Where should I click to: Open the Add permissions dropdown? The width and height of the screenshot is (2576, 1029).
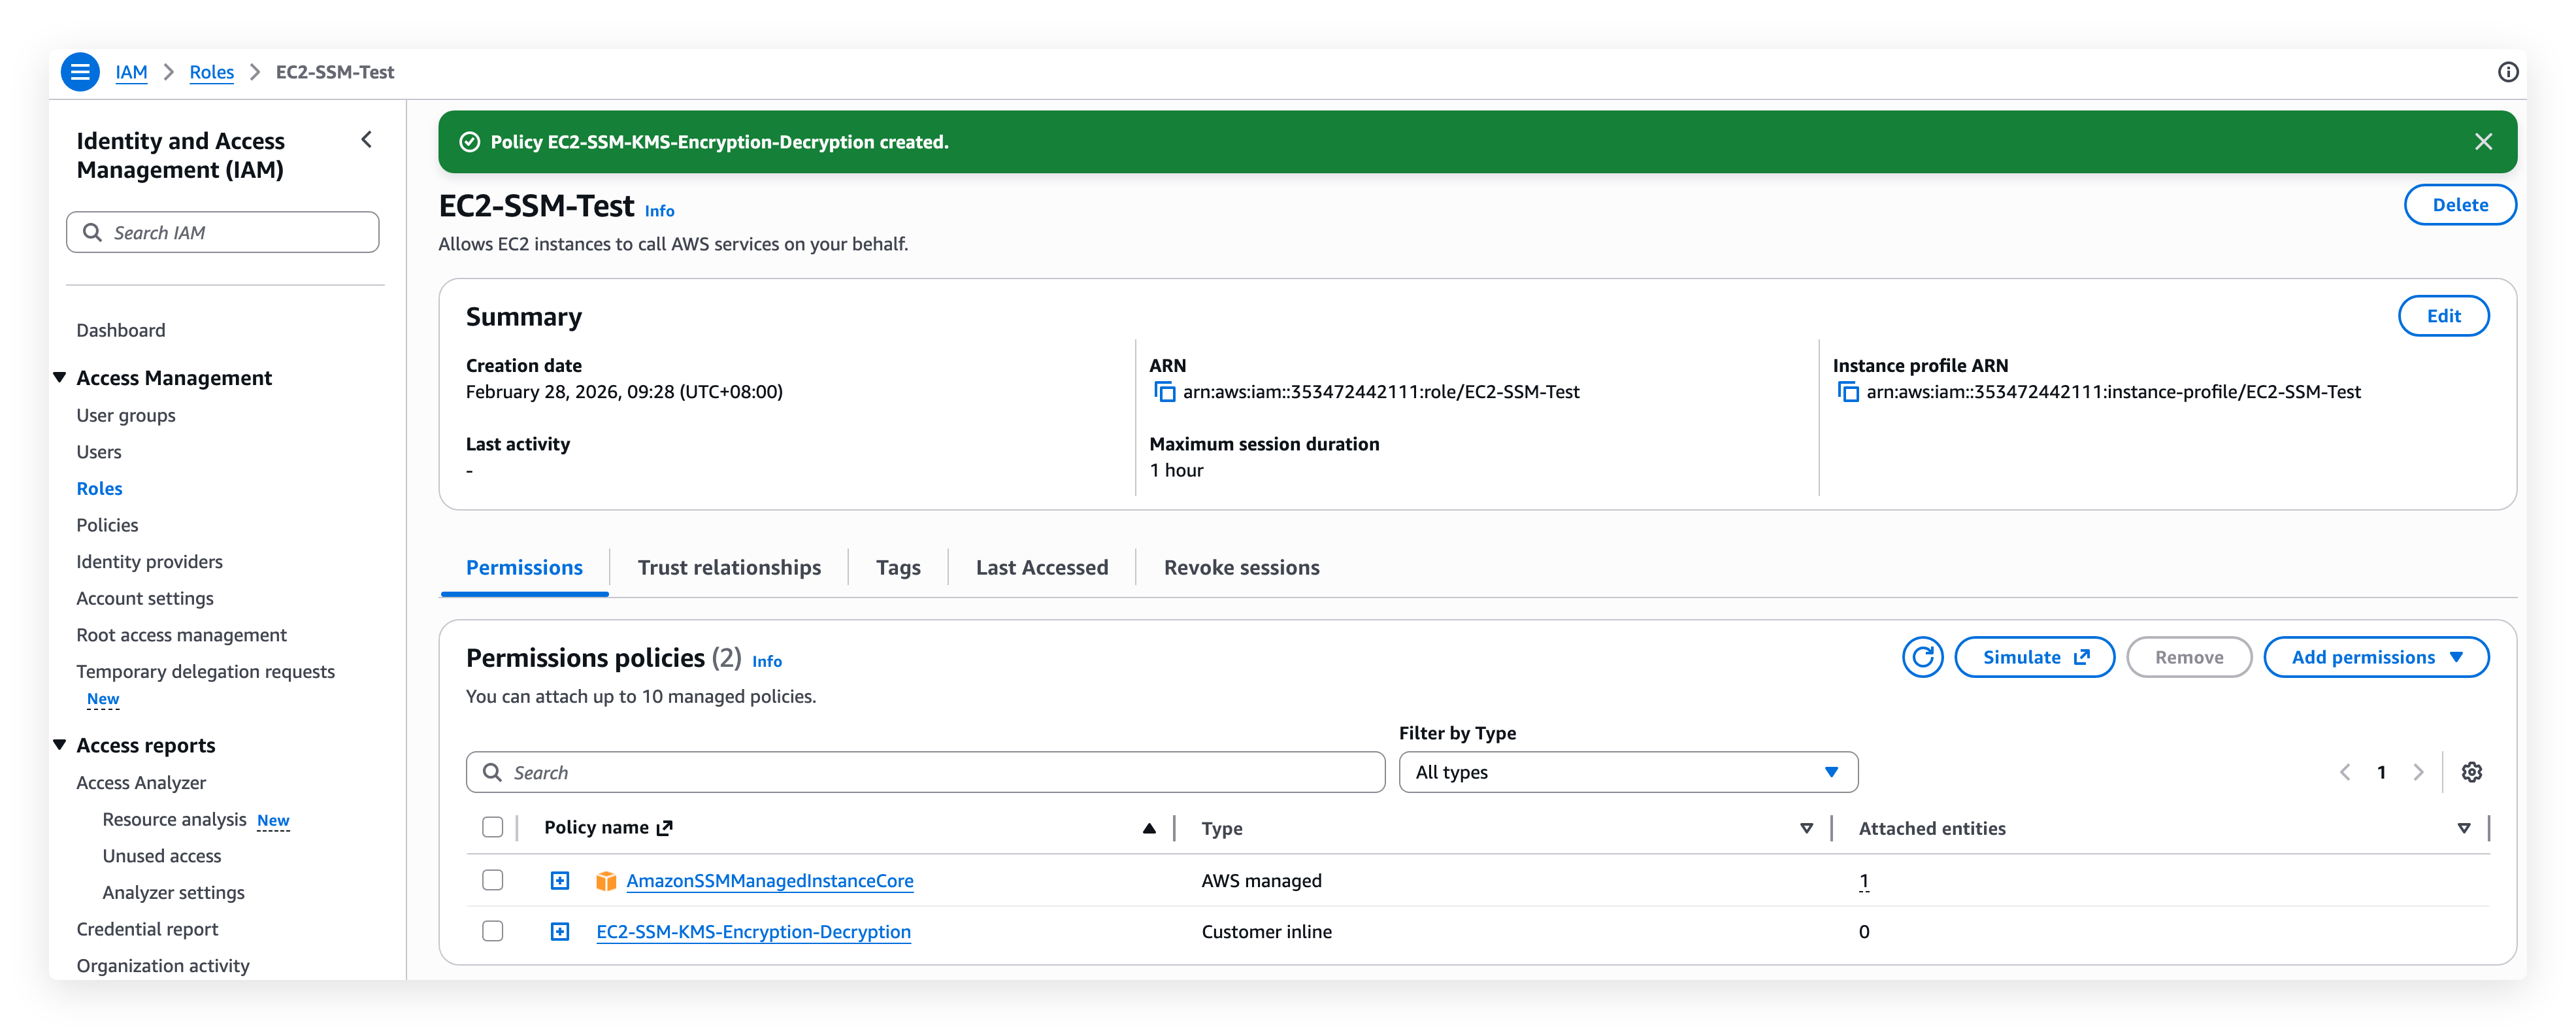2375,657
